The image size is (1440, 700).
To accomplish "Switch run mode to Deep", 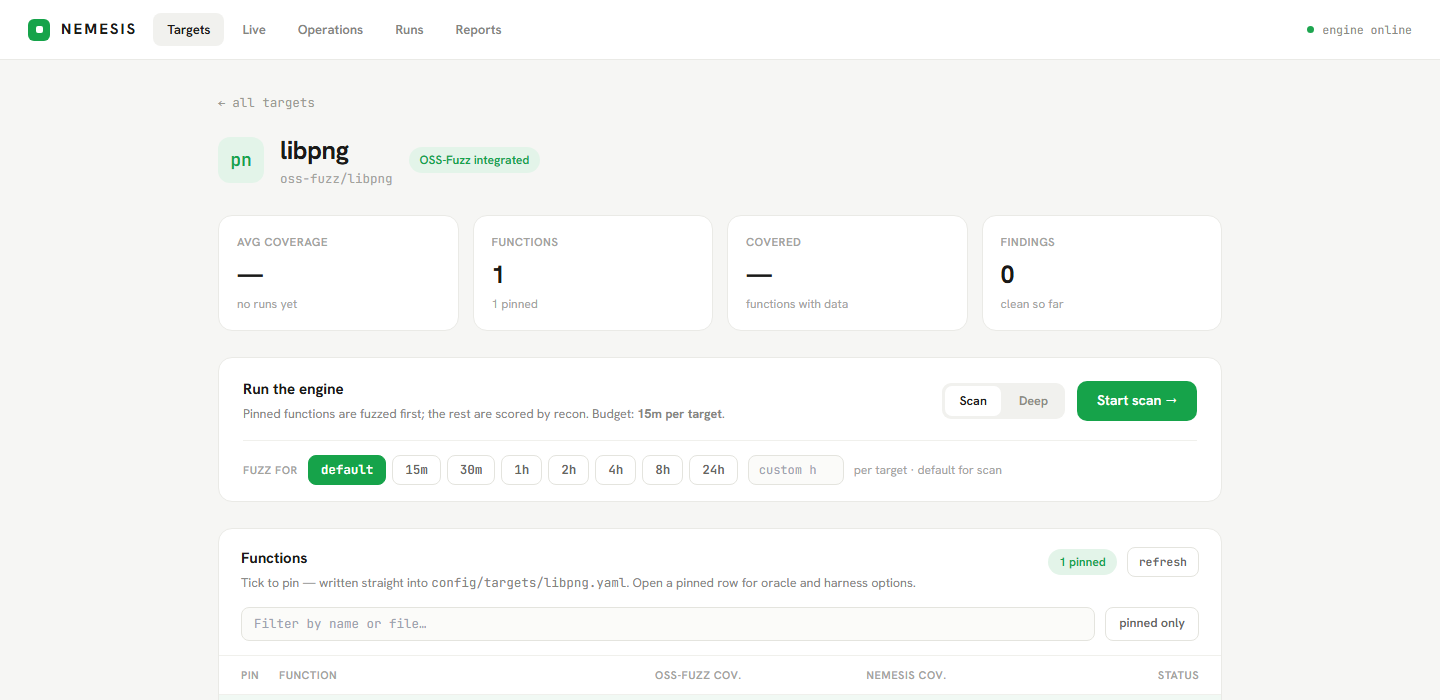I will point(1033,401).
